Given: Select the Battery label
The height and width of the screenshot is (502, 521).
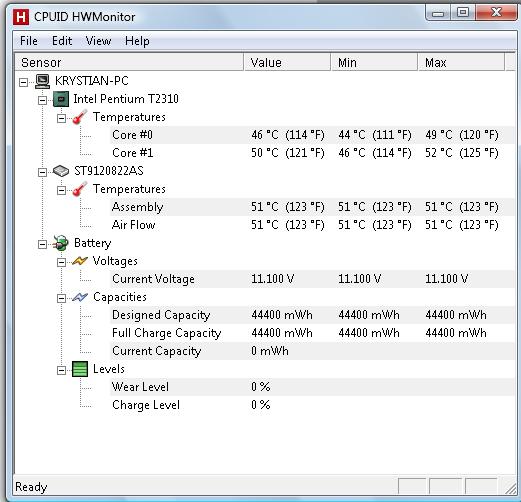Looking at the screenshot, I should click(92, 243).
